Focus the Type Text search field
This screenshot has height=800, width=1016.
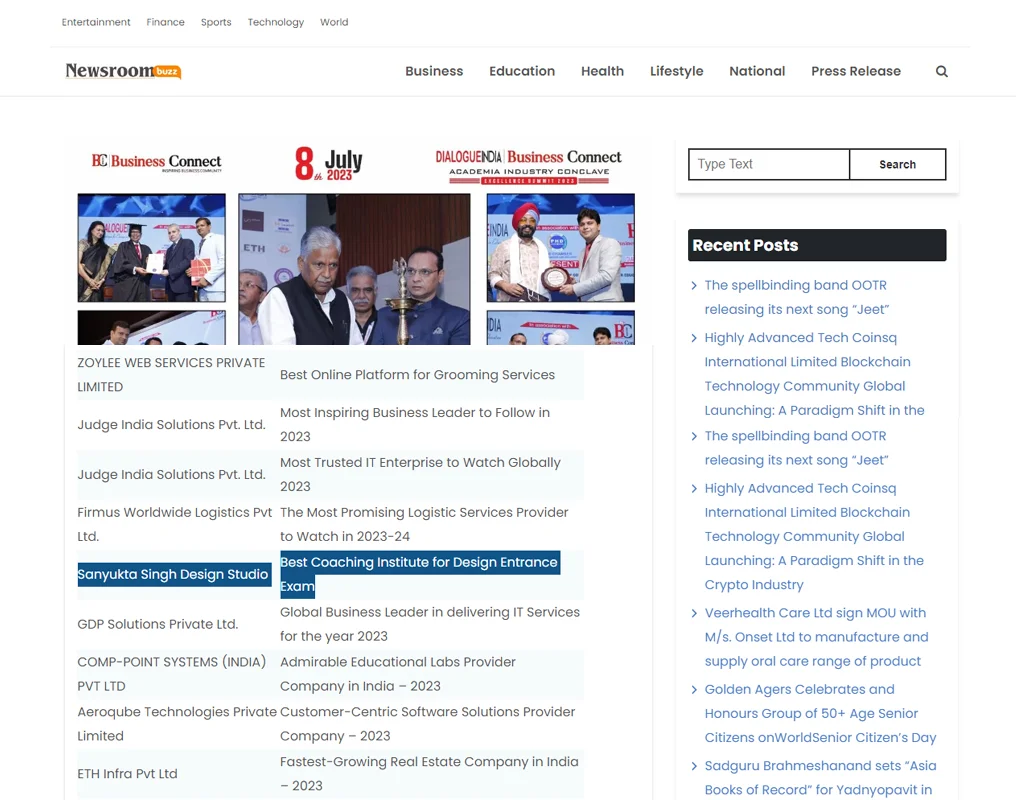pos(768,164)
